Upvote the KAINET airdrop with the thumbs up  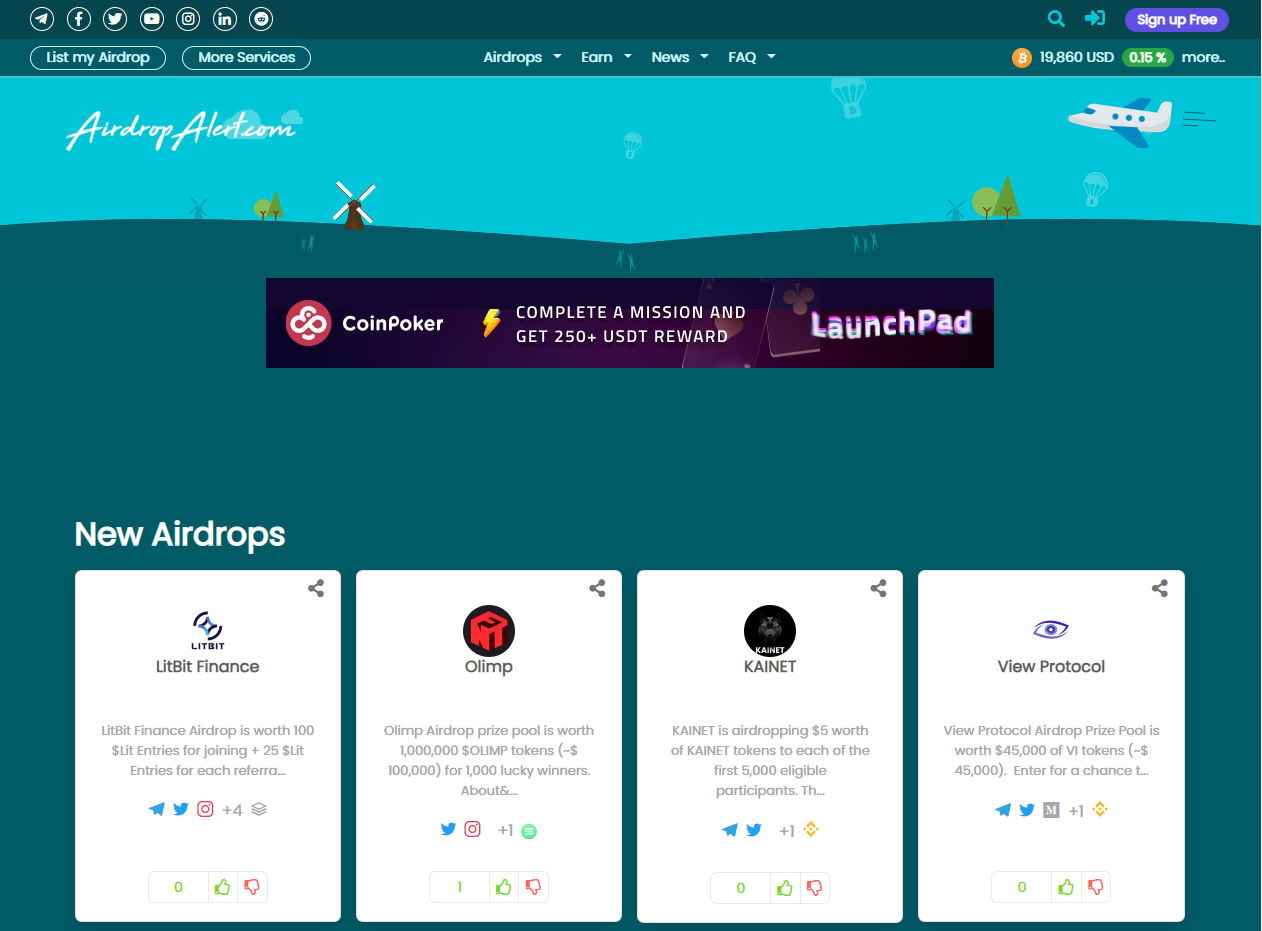tap(785, 887)
